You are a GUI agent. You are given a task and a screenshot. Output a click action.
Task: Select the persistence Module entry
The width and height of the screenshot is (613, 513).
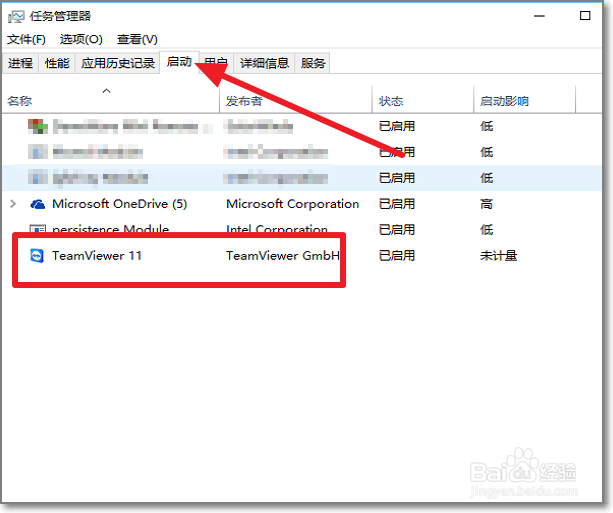(111, 229)
